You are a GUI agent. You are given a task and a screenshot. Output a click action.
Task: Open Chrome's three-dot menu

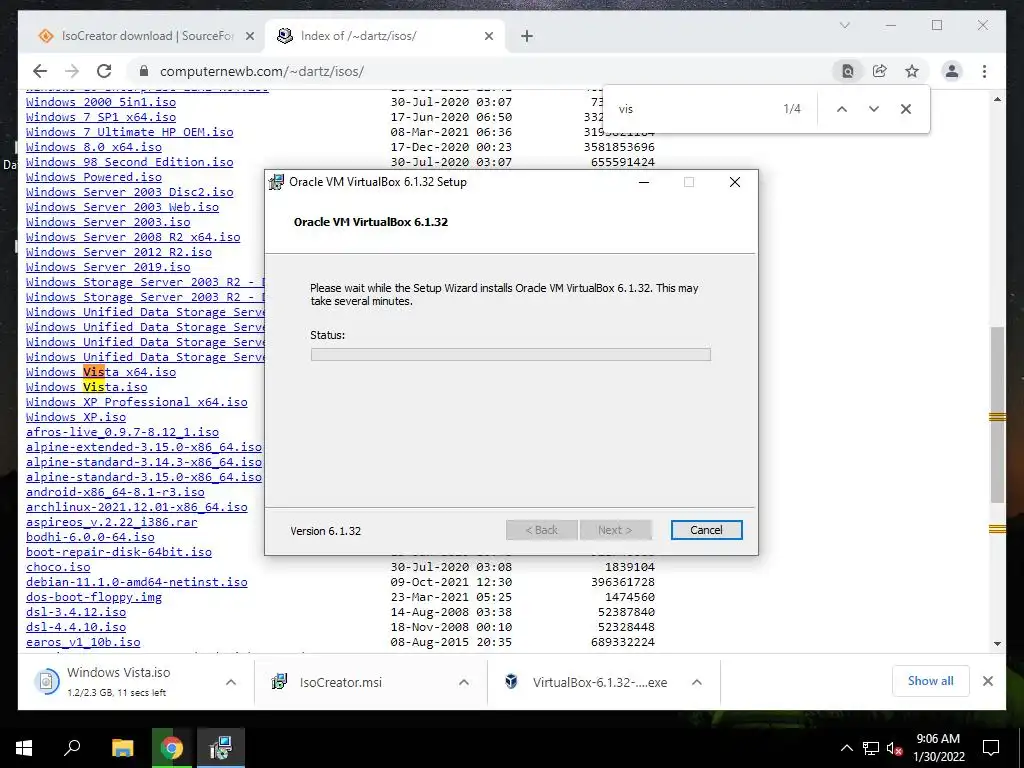coord(984,71)
